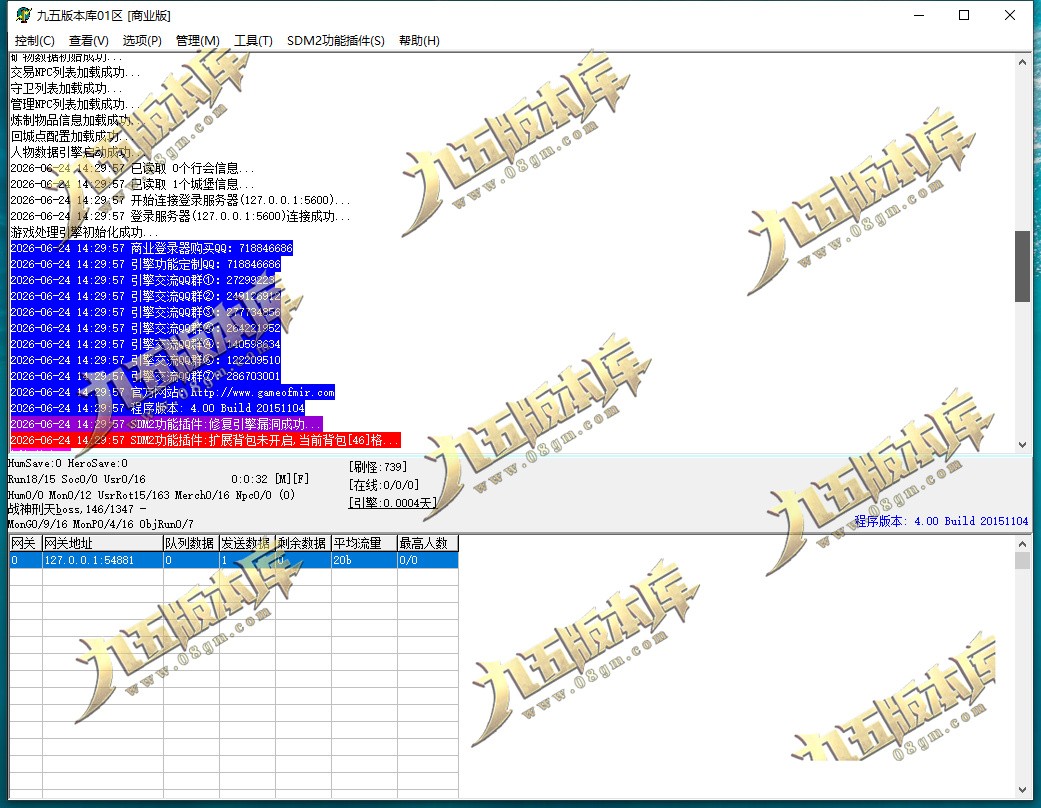Click log line 已读取 0个行会信息
Image resolution: width=1041 pixels, height=808 pixels.
click(132, 169)
